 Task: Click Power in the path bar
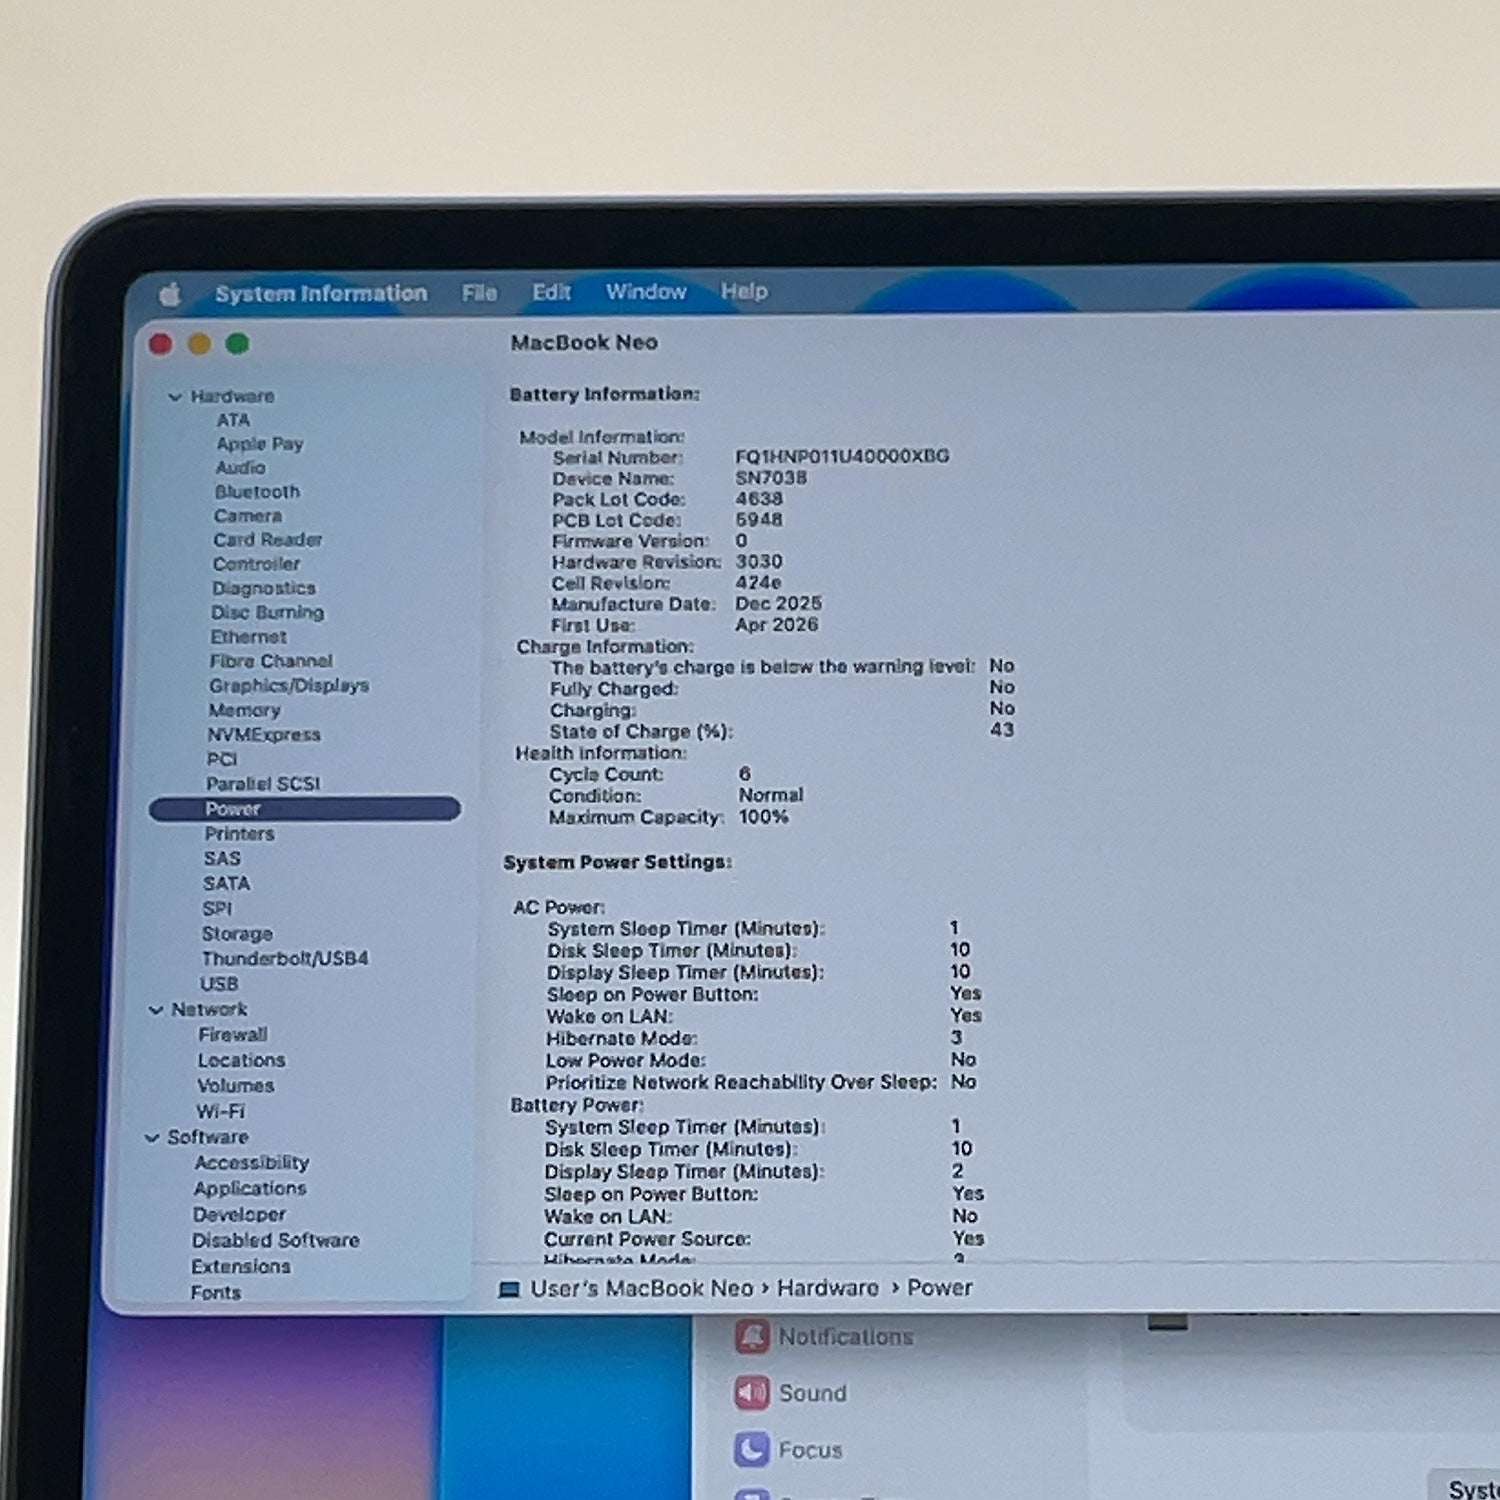point(940,1288)
